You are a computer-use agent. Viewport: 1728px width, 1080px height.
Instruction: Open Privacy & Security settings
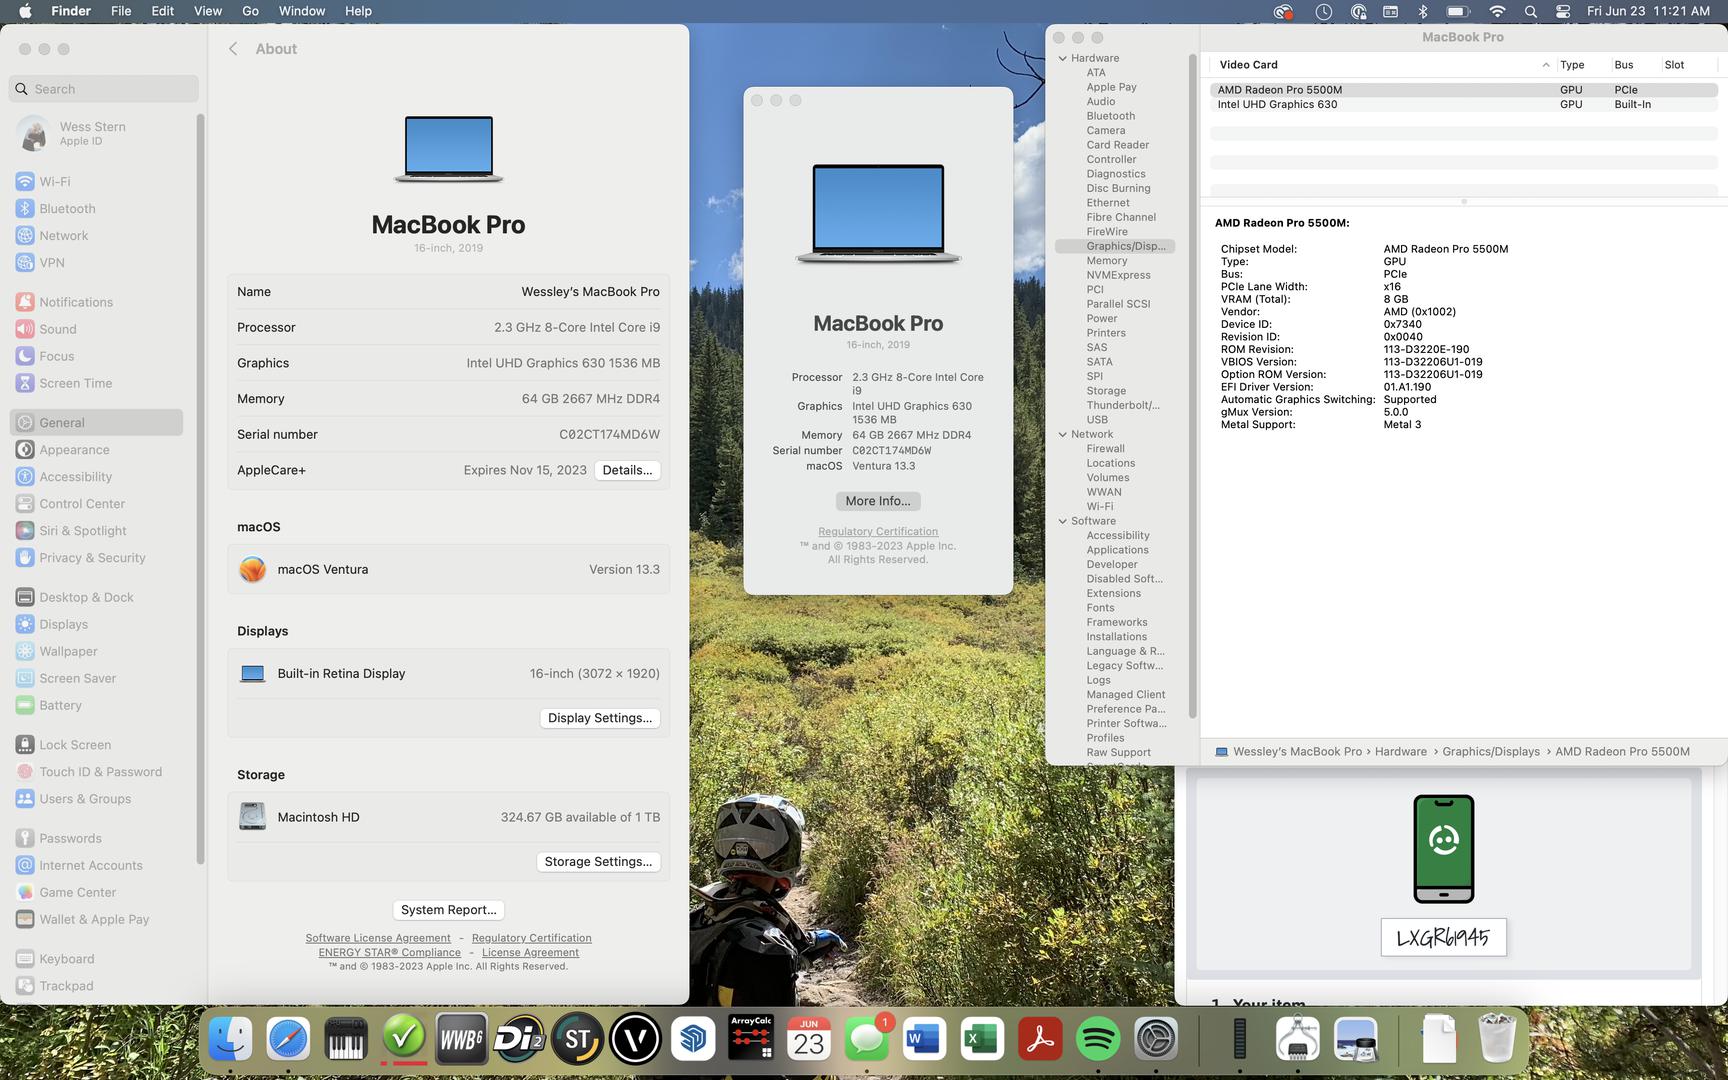[97, 558]
